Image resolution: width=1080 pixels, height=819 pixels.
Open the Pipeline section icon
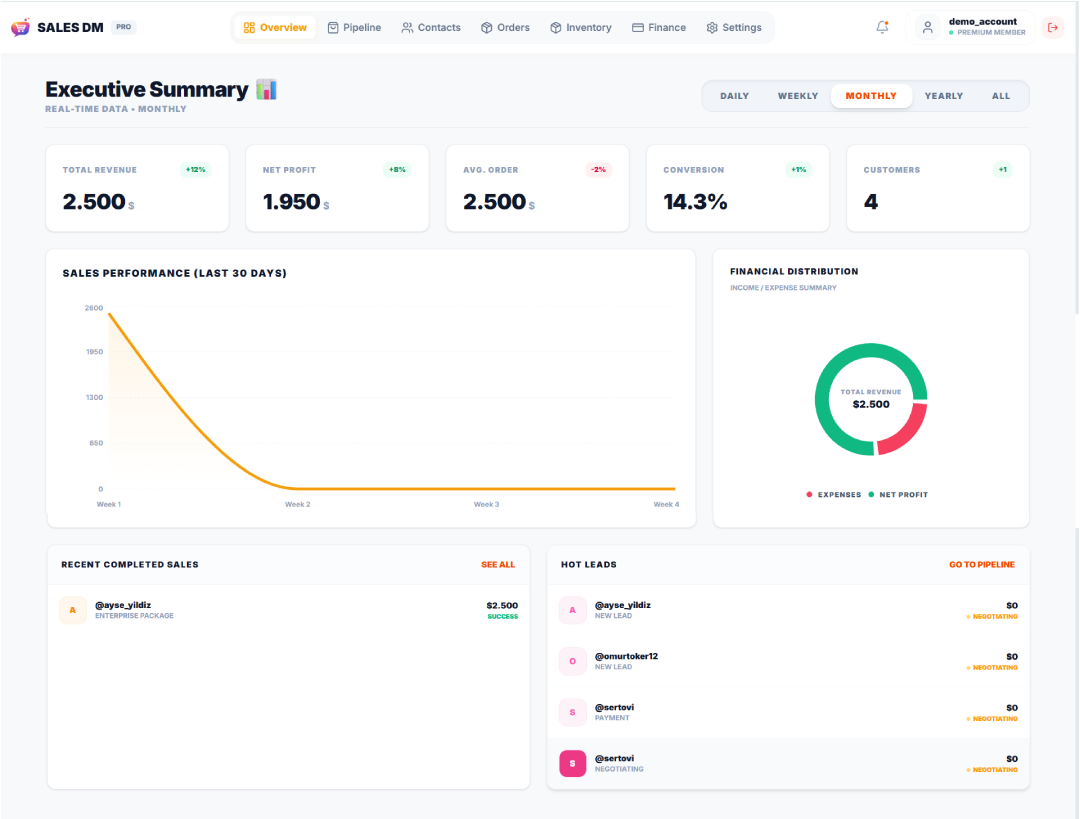(331, 27)
